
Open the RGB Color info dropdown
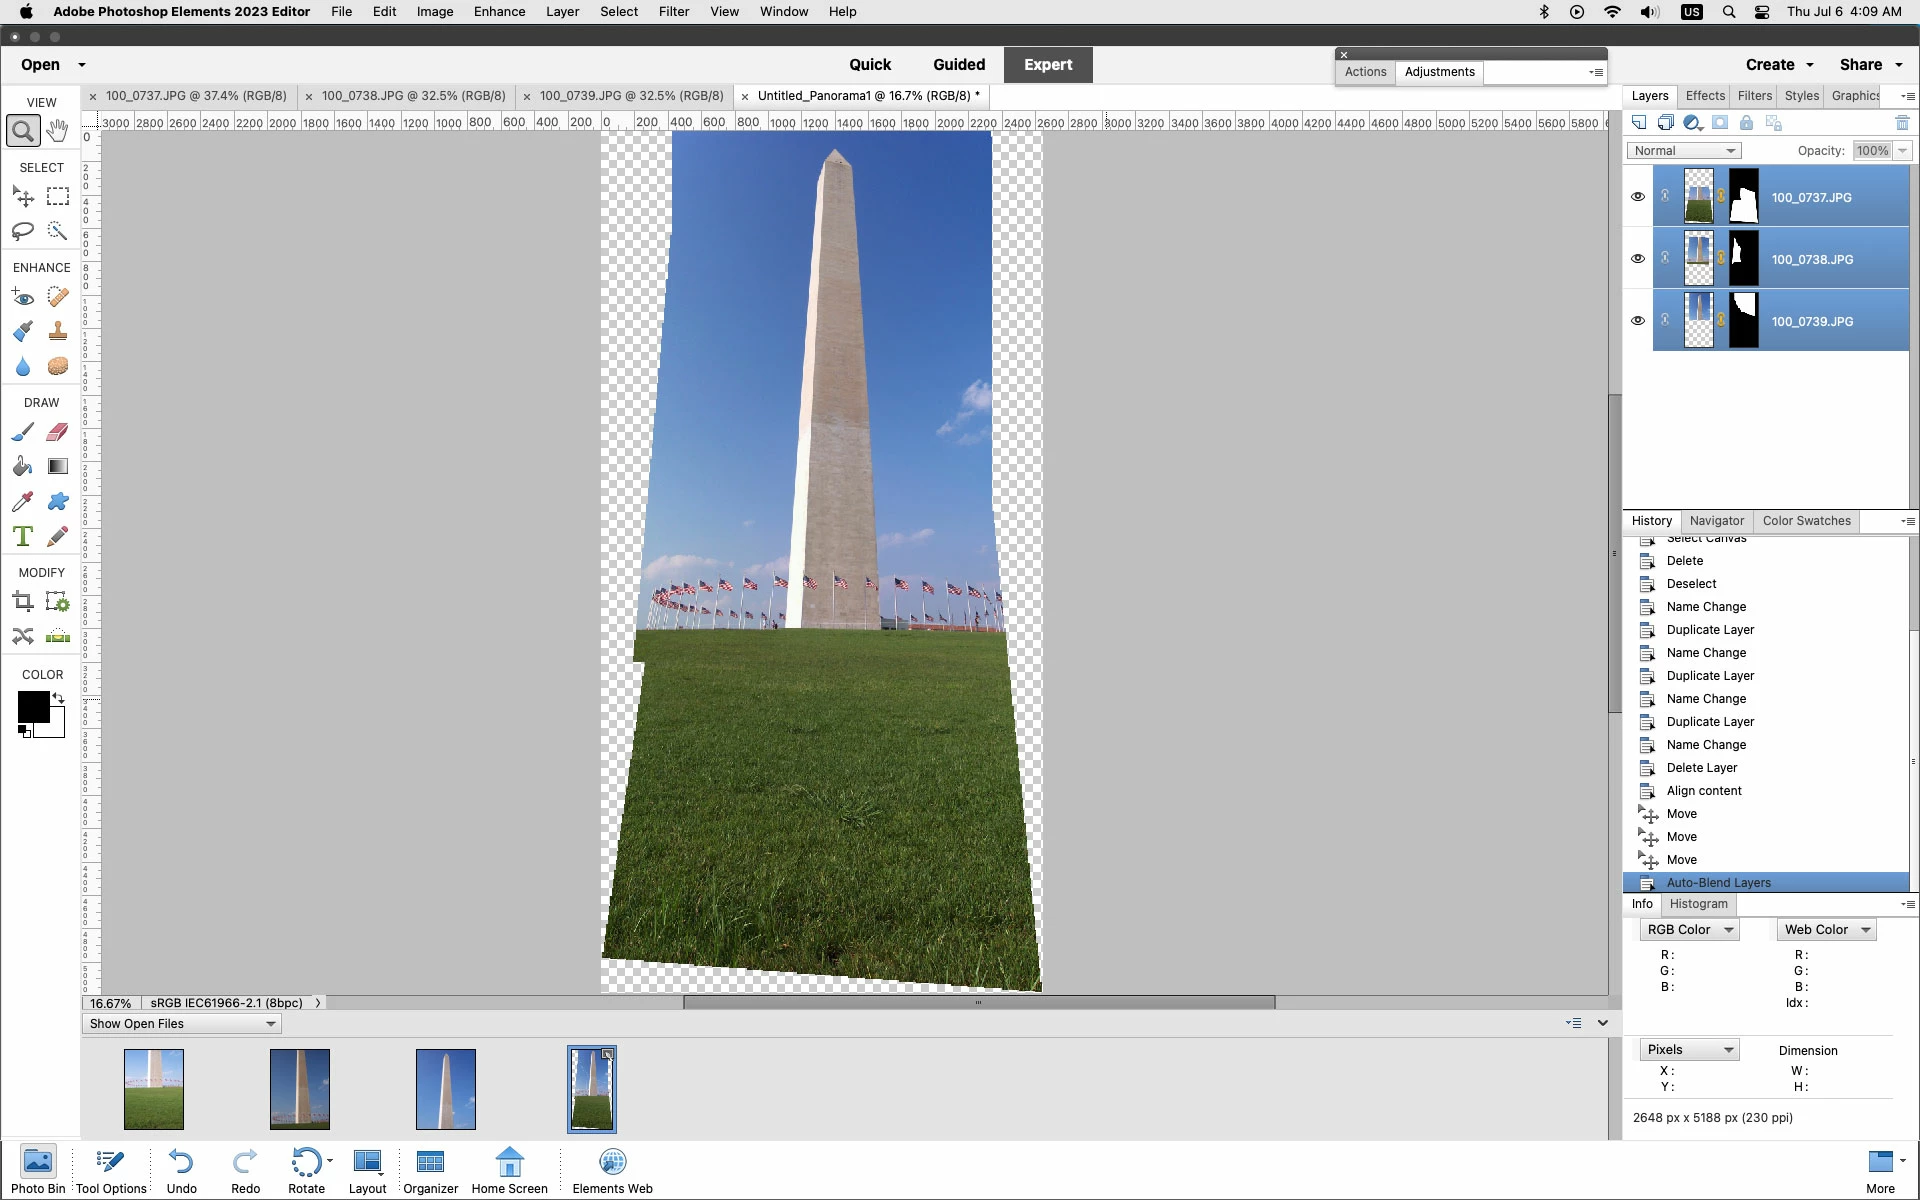pyautogui.click(x=1689, y=930)
